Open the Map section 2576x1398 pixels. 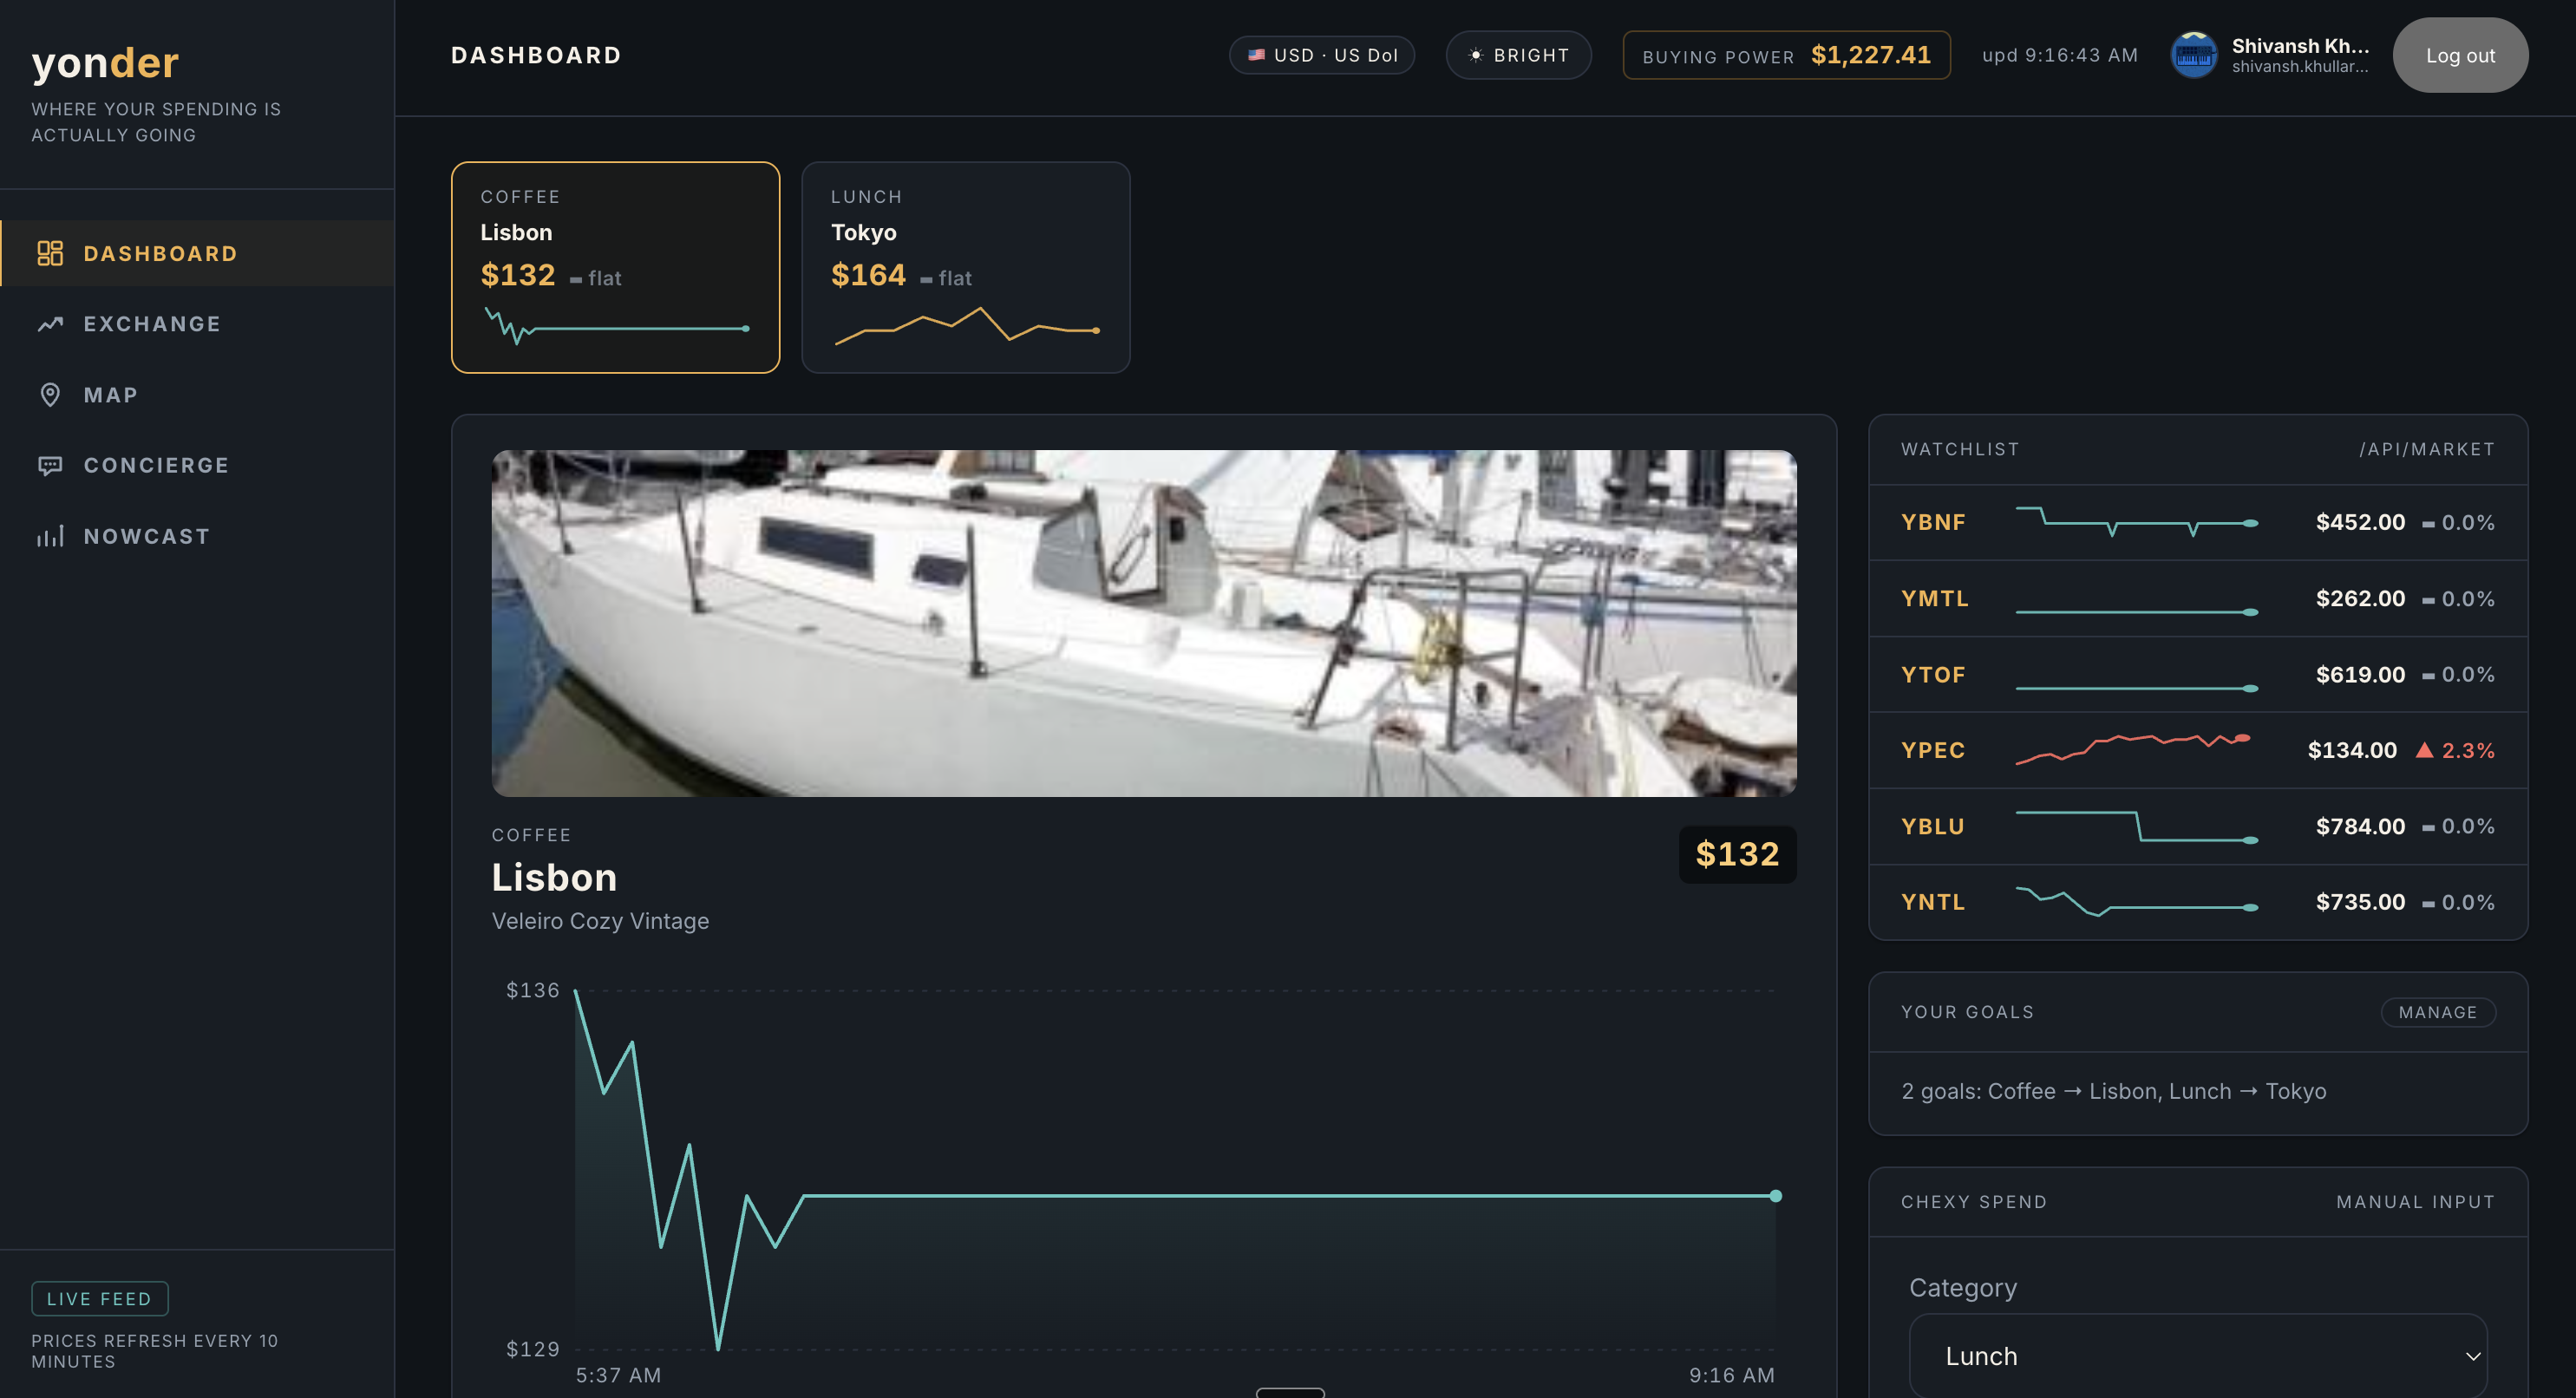[198, 395]
